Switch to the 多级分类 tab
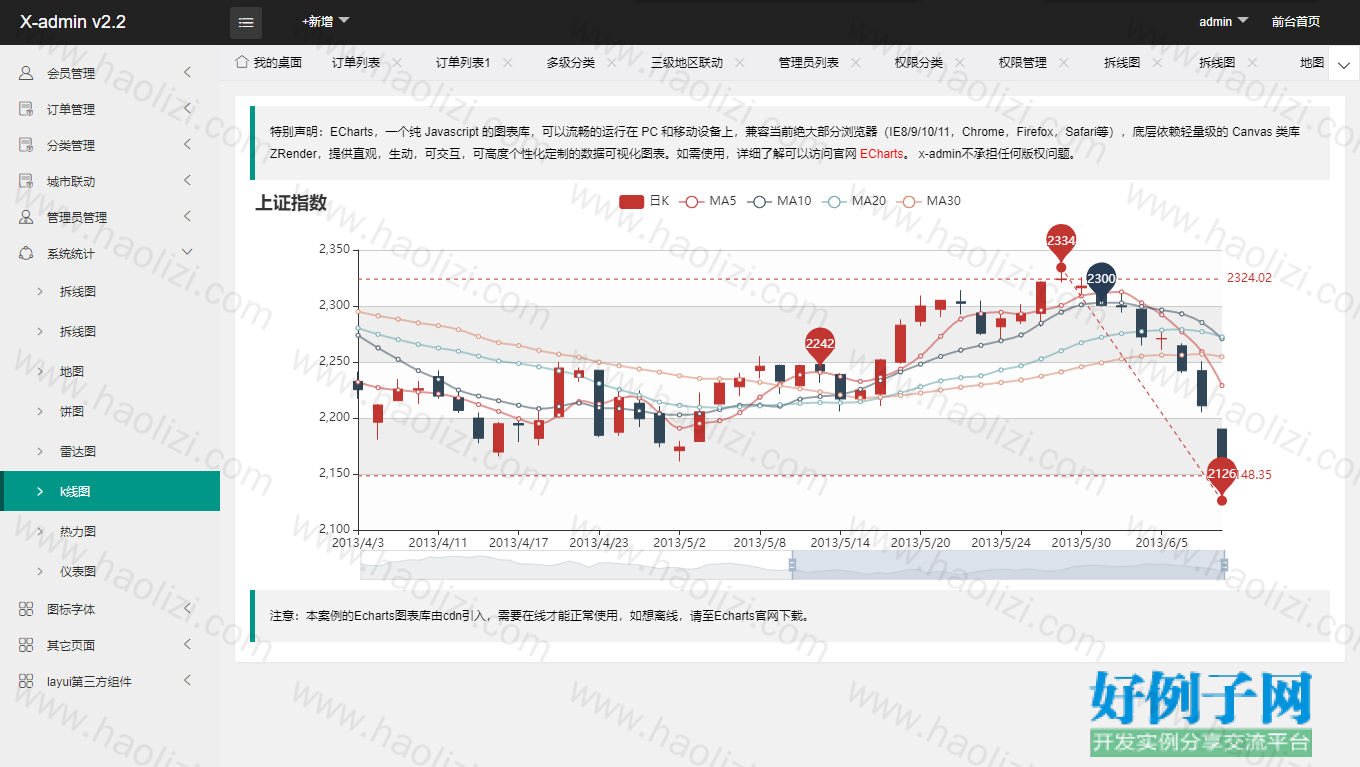Viewport: 1360px width, 767px height. pyautogui.click(x=570, y=63)
